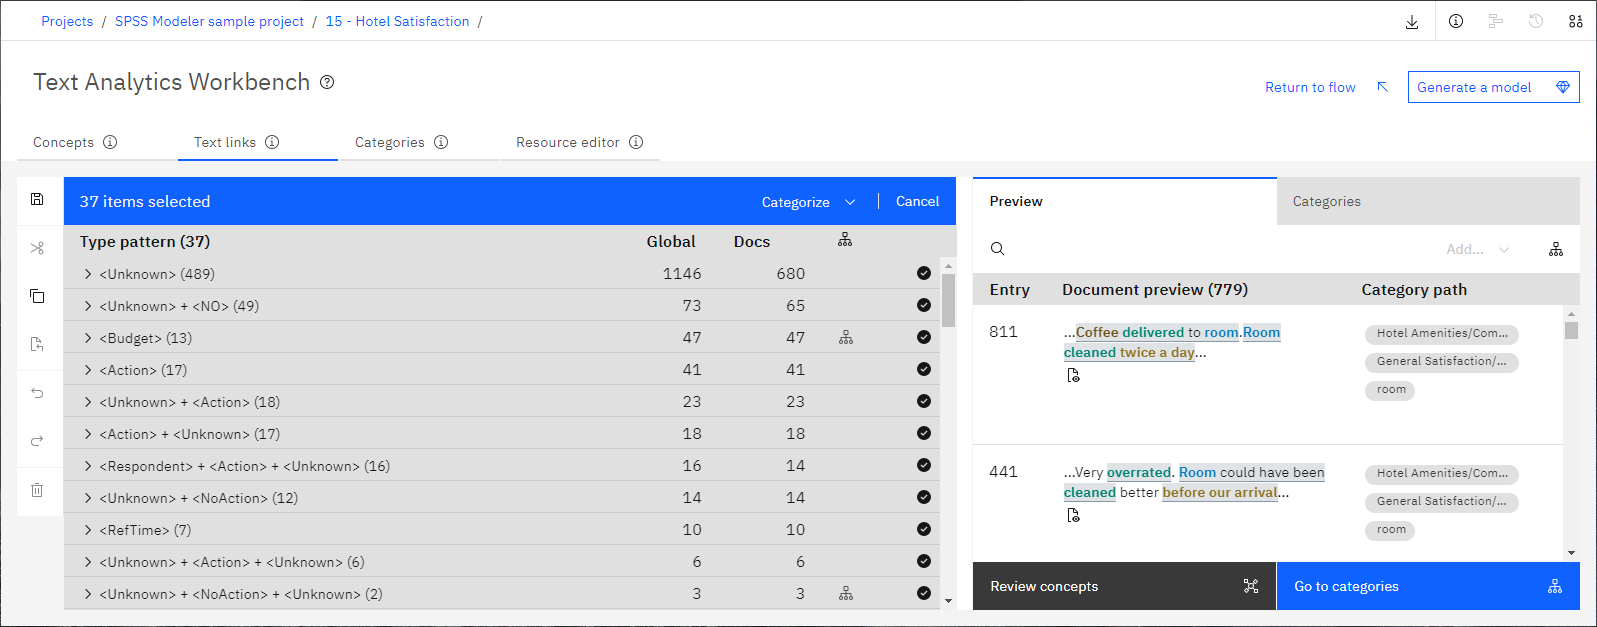1597x627 pixels.
Task: Click the flow structure icon in the top bar
Action: coord(1496,21)
